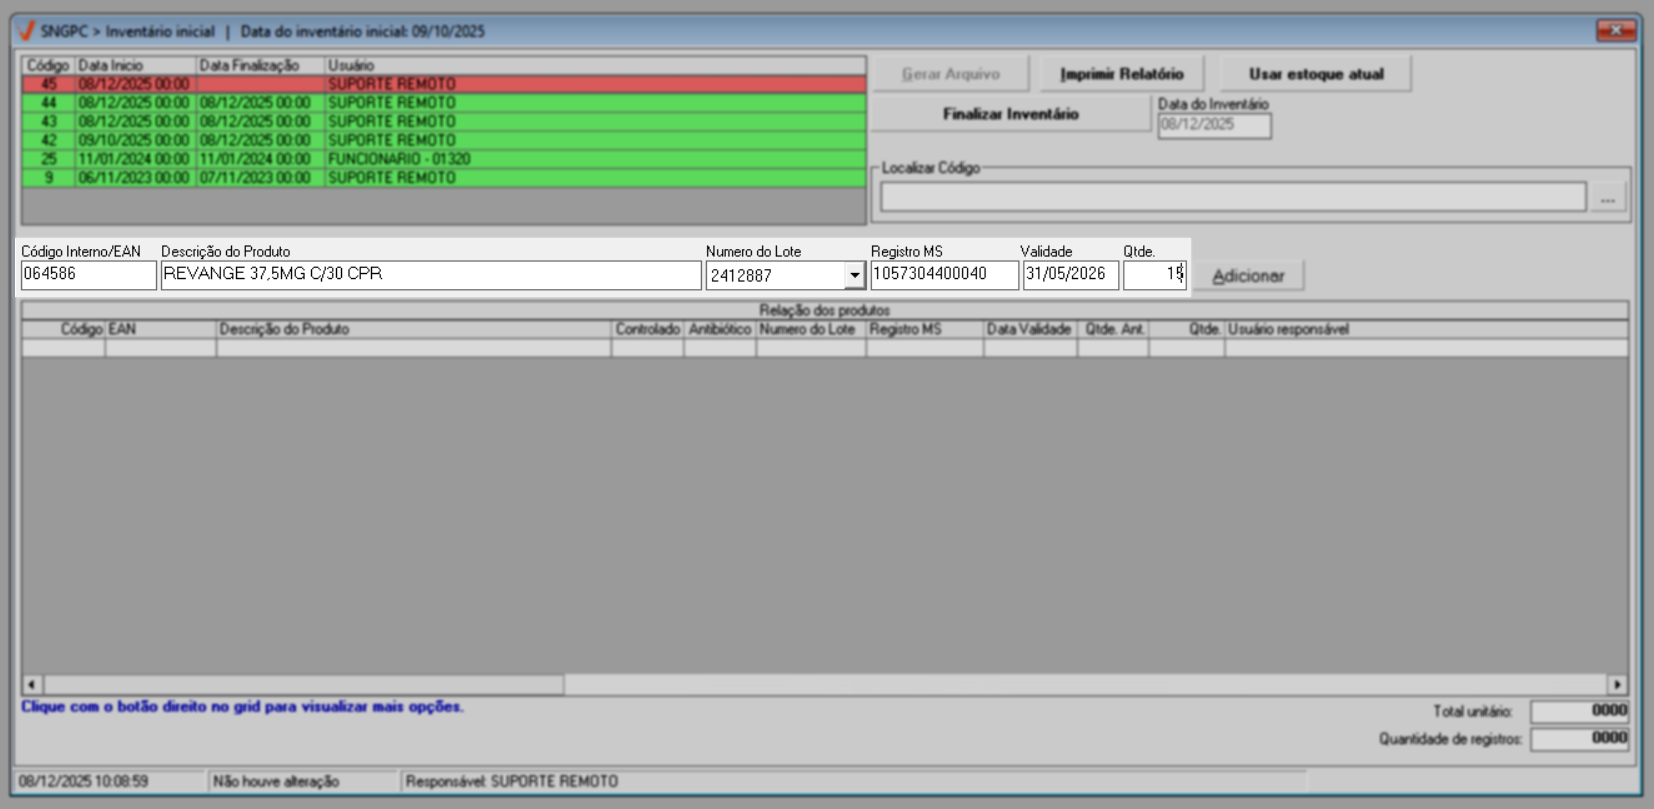Click the Qtde. quantity field
This screenshot has width=1654, height=809.
(x=1153, y=275)
